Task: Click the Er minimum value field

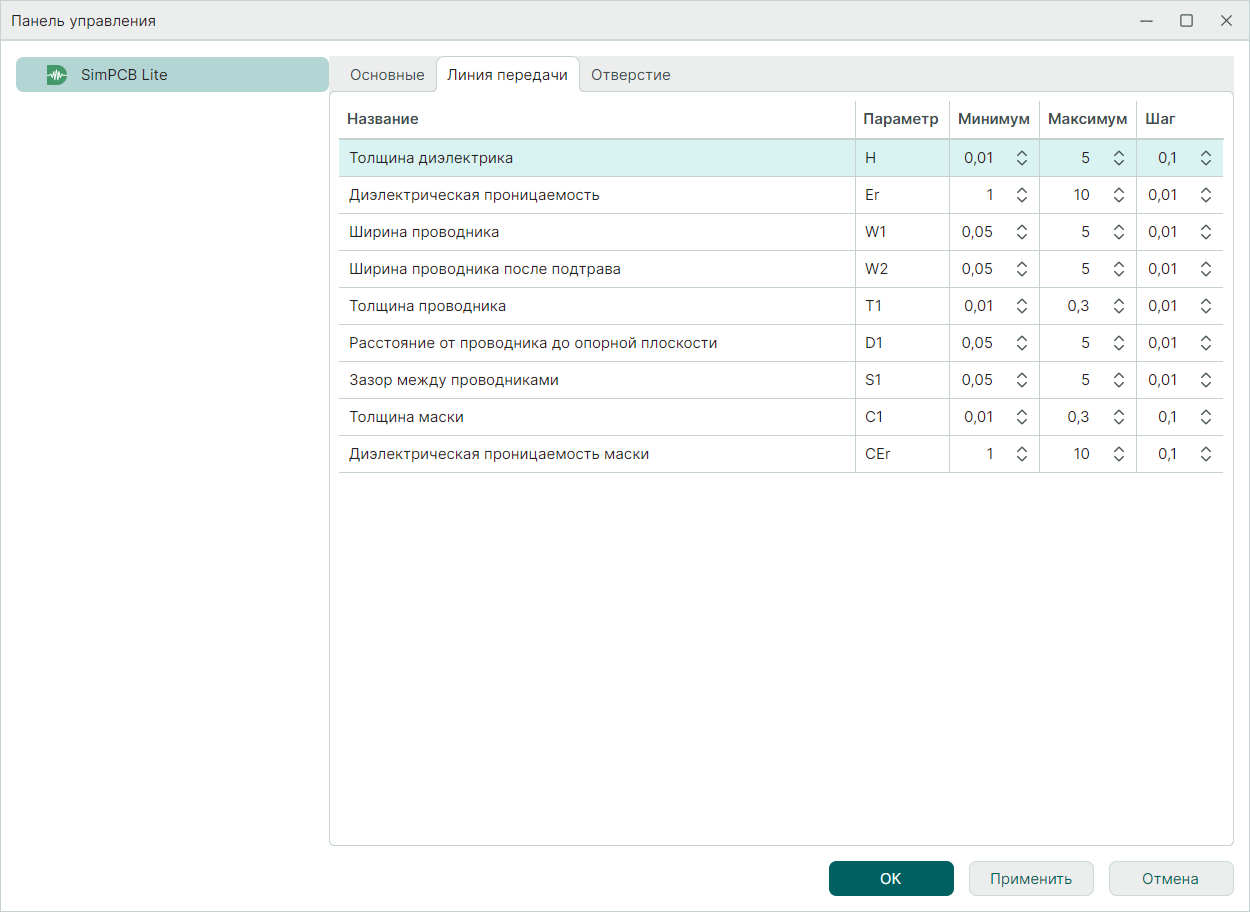Action: tap(982, 195)
